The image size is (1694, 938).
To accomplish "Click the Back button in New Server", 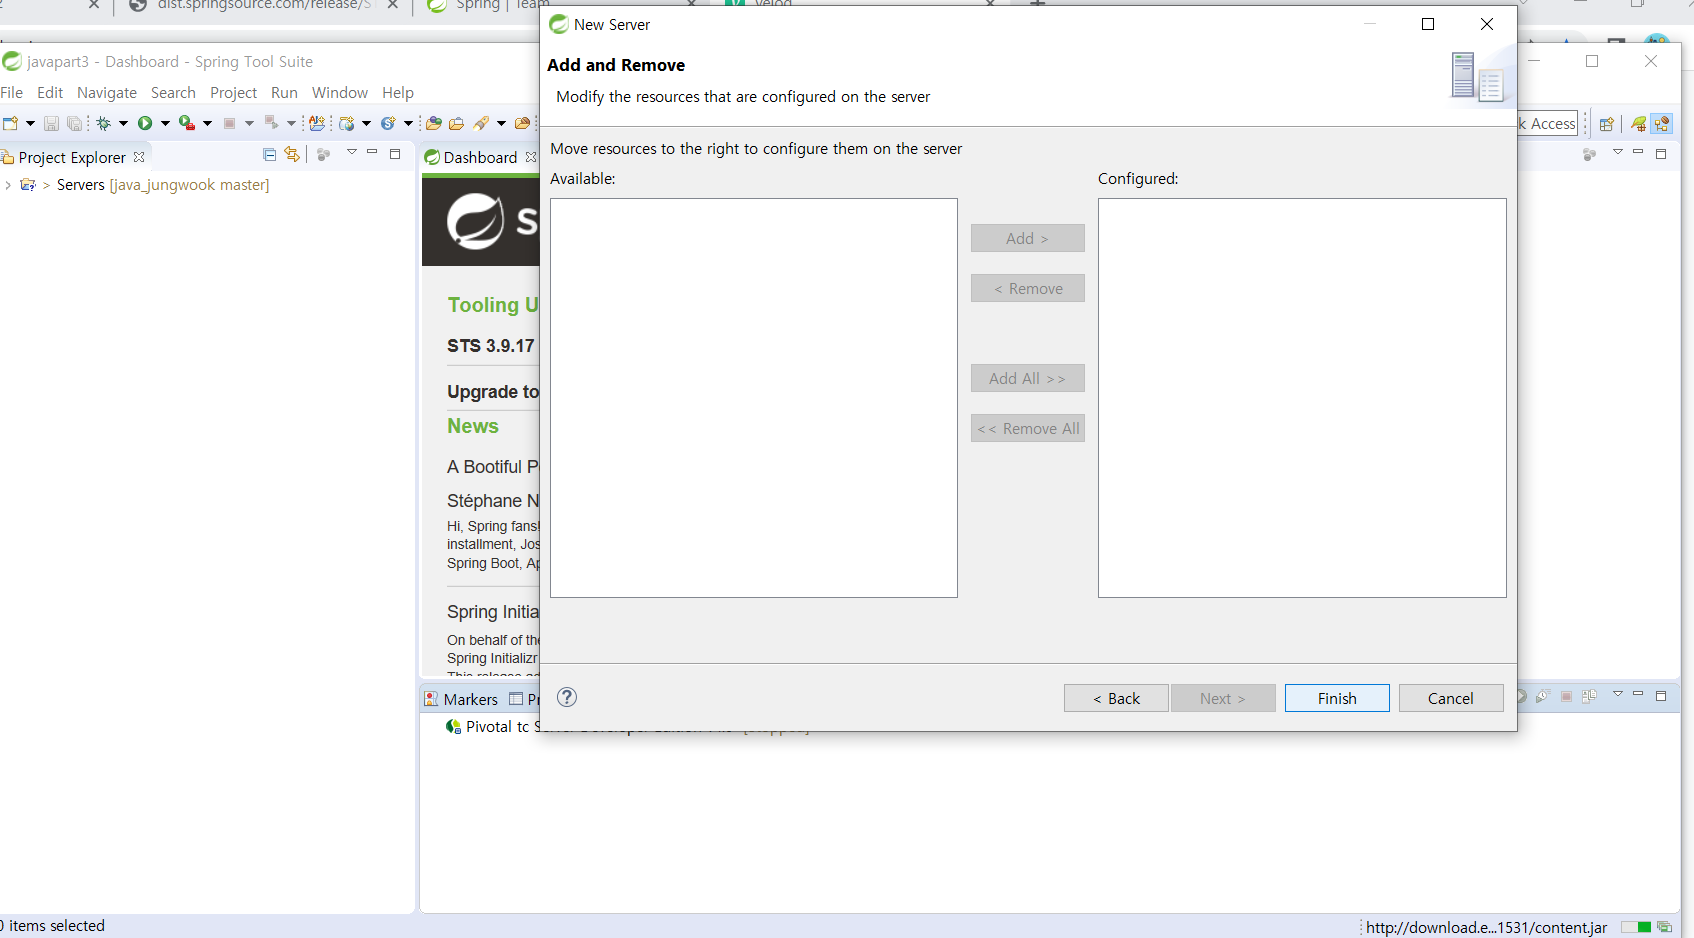I will pos(1116,698).
